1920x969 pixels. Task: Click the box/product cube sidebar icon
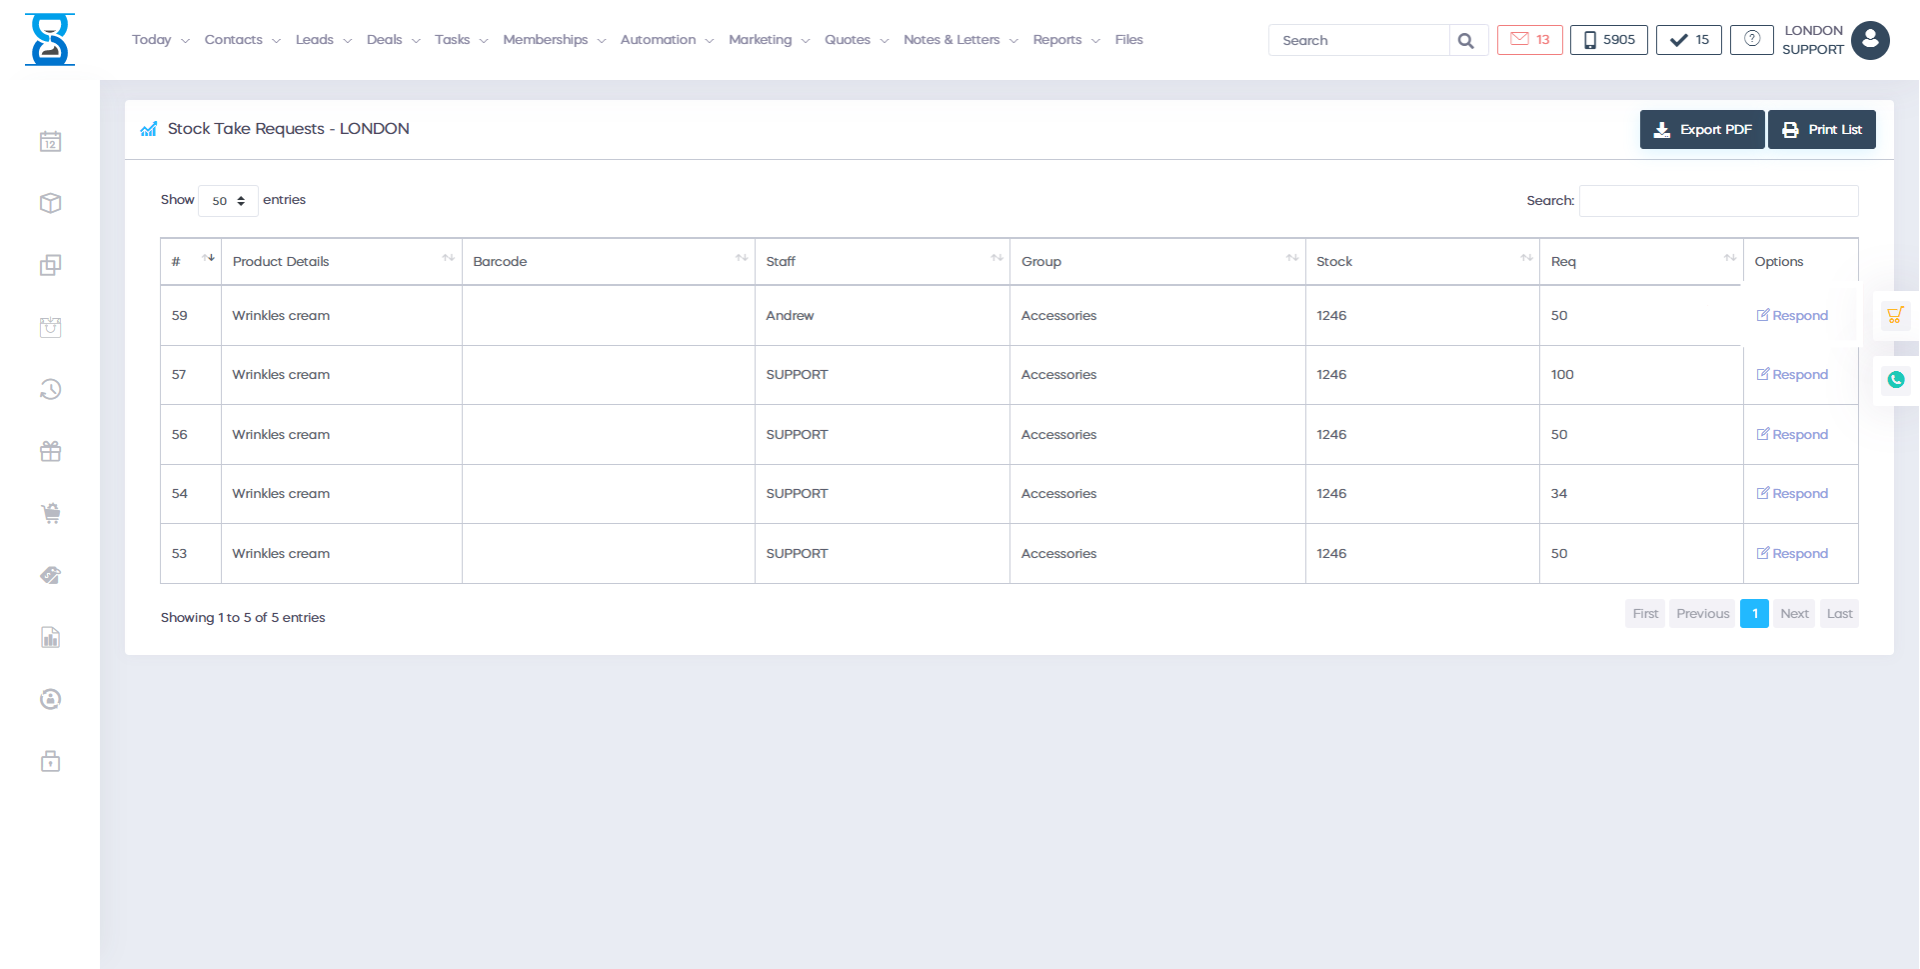(x=50, y=204)
